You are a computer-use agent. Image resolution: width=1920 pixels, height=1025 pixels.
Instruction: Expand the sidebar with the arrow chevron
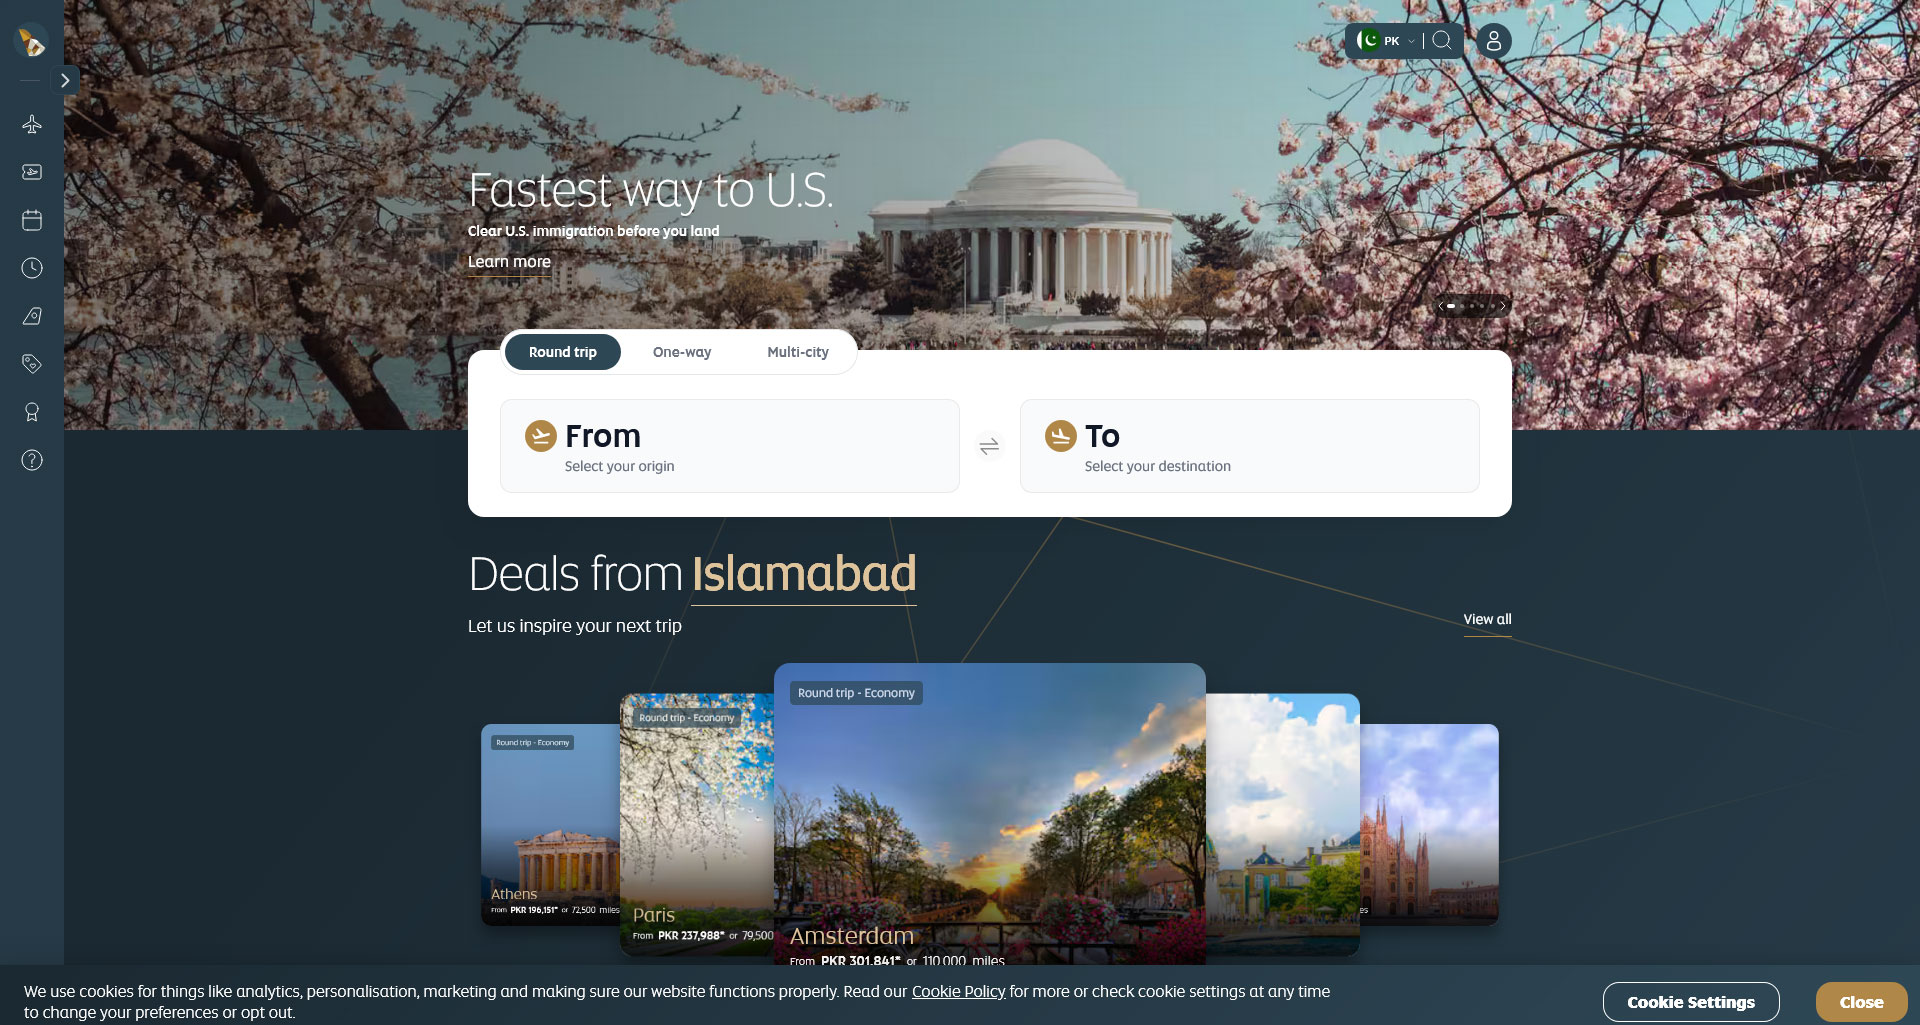pos(65,80)
